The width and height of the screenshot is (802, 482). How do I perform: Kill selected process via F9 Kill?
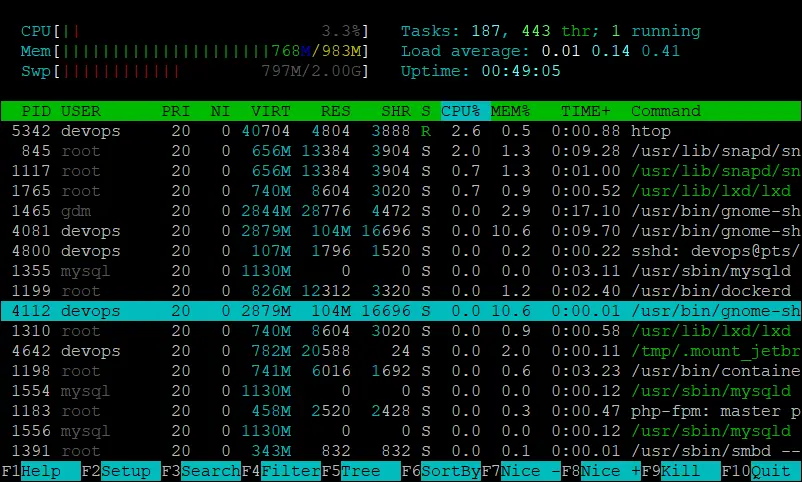tap(681, 471)
